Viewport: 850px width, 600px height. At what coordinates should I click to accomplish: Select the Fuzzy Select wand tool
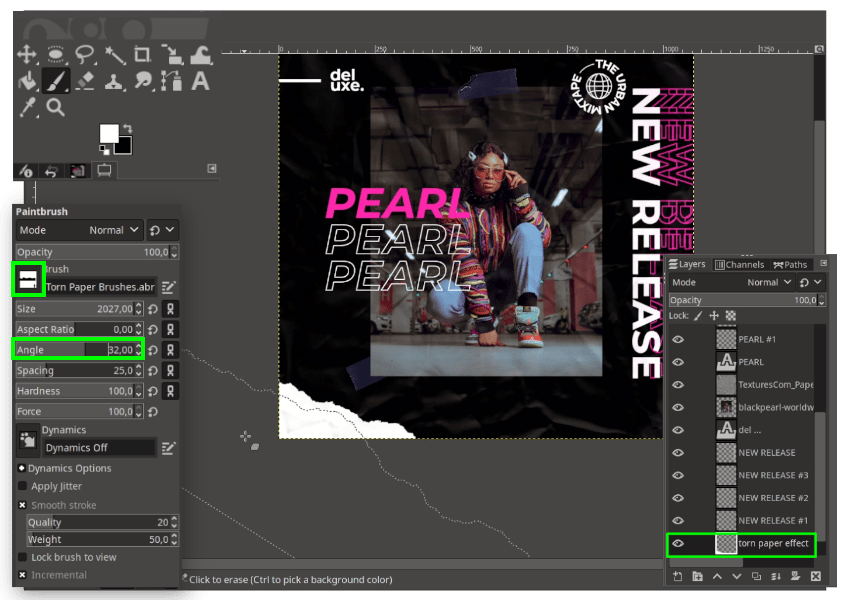point(114,54)
